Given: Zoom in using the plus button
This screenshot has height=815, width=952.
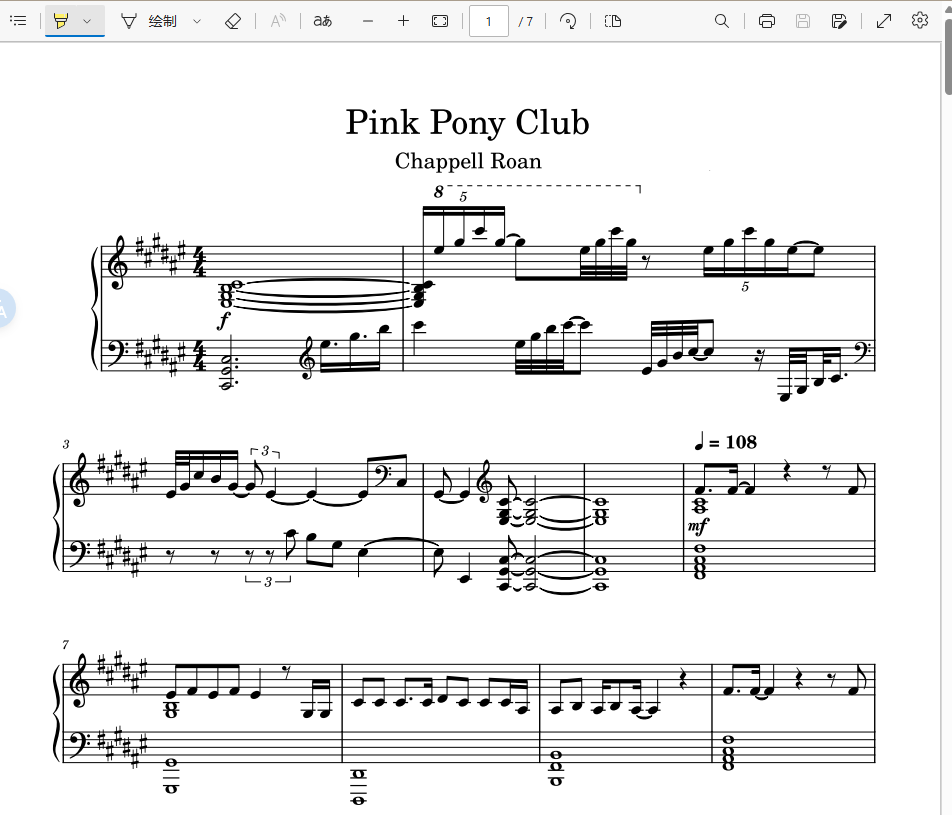Looking at the screenshot, I should tap(404, 21).
